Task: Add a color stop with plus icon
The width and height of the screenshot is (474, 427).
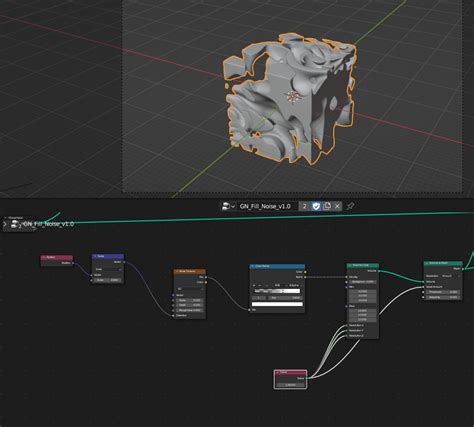Action: (254, 285)
